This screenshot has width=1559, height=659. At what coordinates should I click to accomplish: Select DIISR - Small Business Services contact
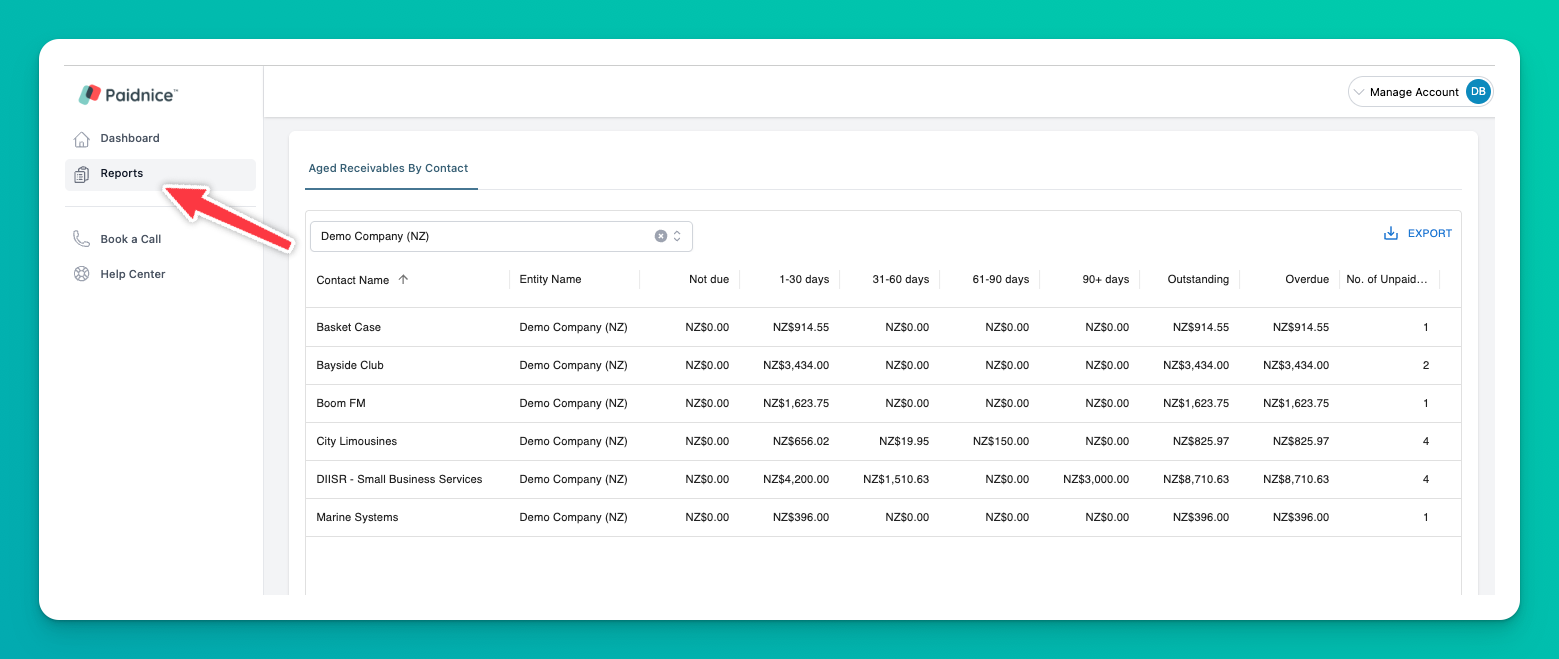tap(399, 479)
